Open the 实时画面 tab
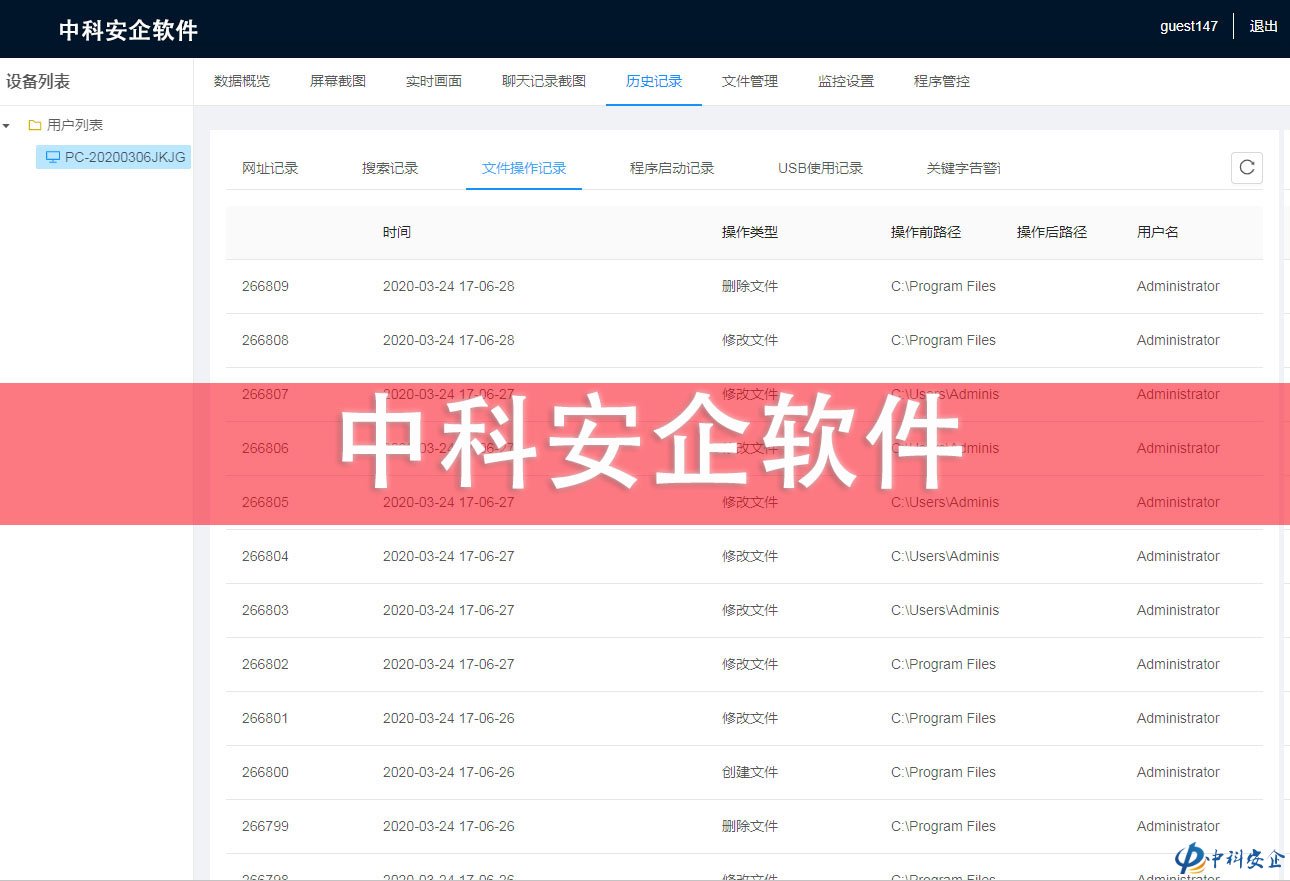 434,81
